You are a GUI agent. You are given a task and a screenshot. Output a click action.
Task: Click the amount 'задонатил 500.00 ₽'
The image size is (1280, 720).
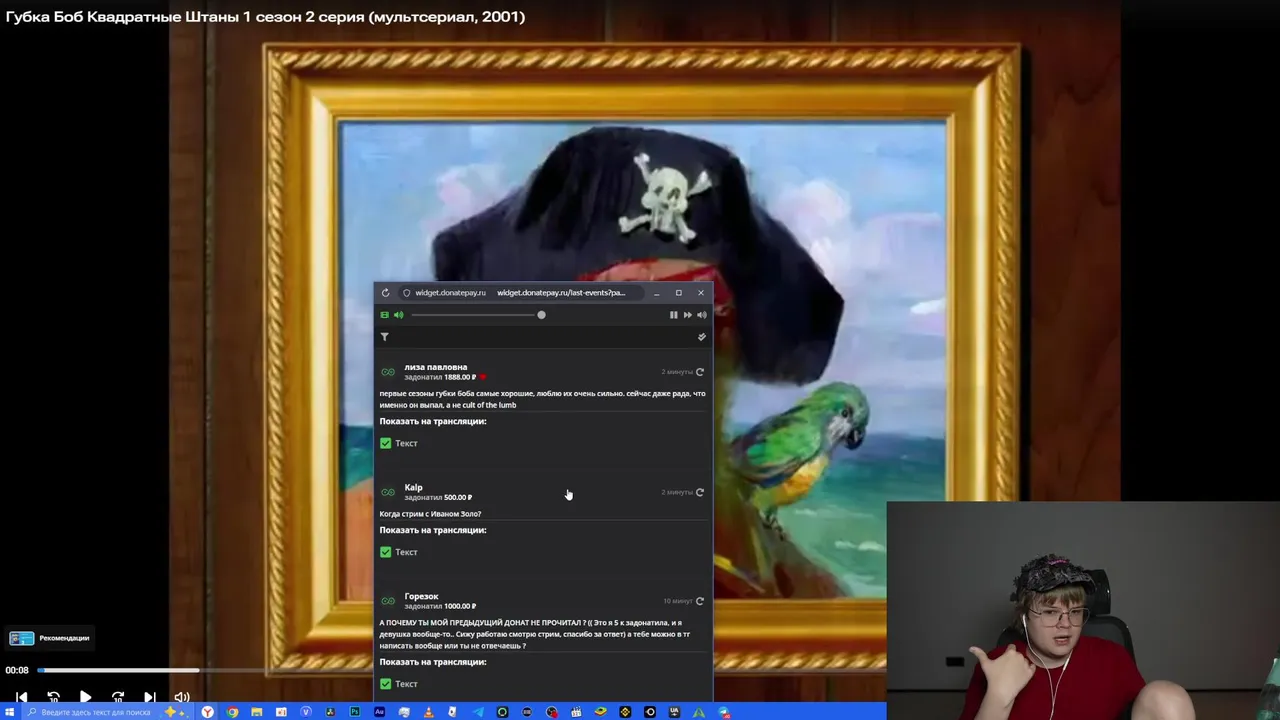438,497
